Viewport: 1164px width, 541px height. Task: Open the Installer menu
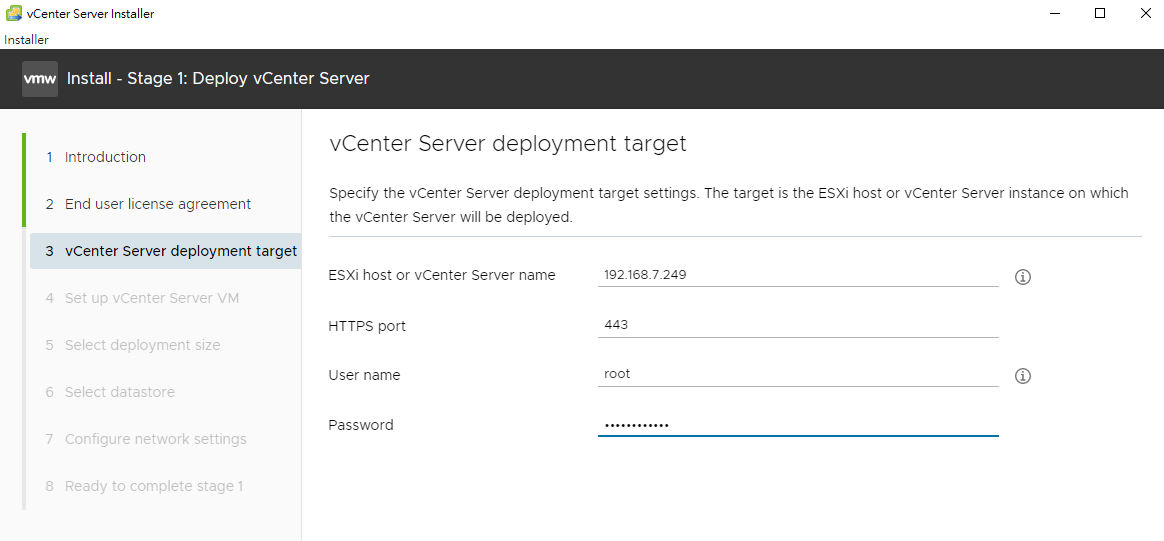27,40
